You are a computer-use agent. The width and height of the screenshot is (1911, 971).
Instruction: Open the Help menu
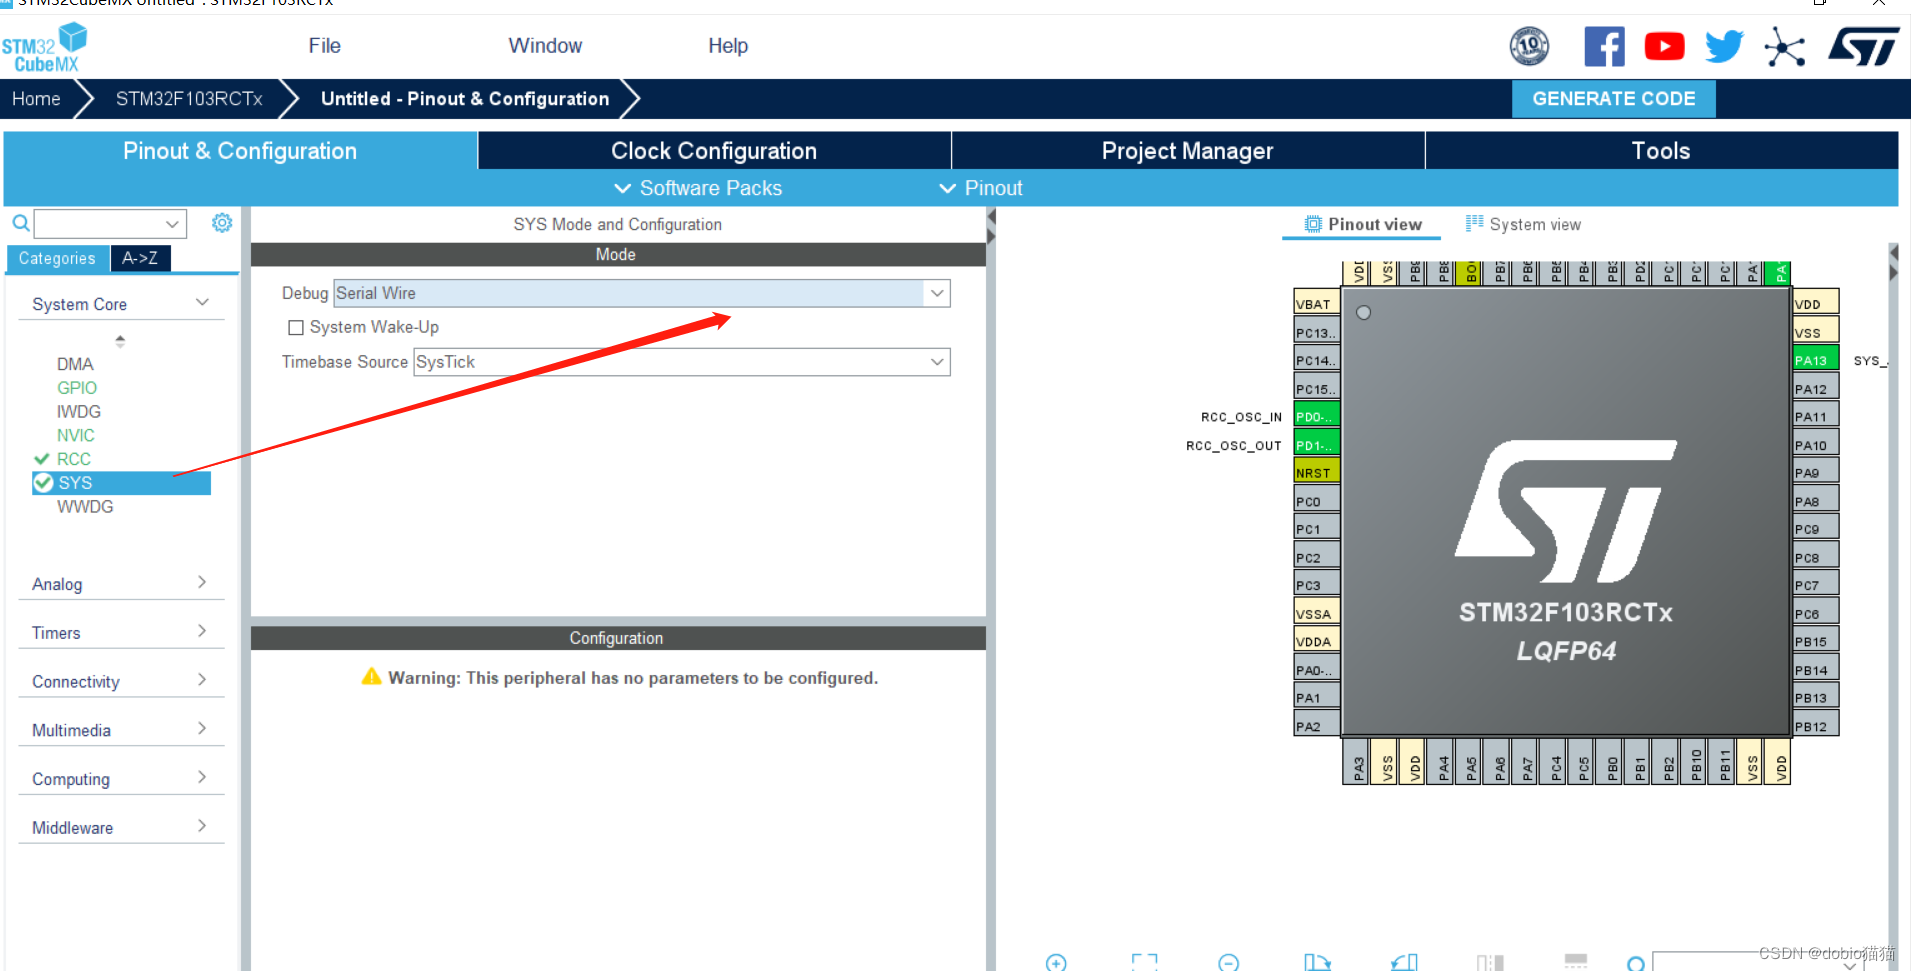pyautogui.click(x=728, y=46)
